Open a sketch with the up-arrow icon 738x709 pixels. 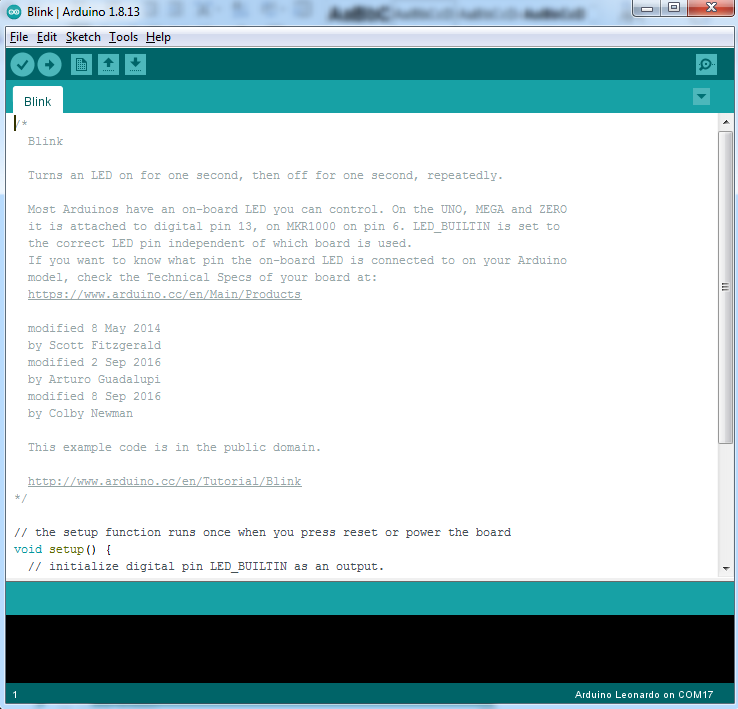point(108,64)
